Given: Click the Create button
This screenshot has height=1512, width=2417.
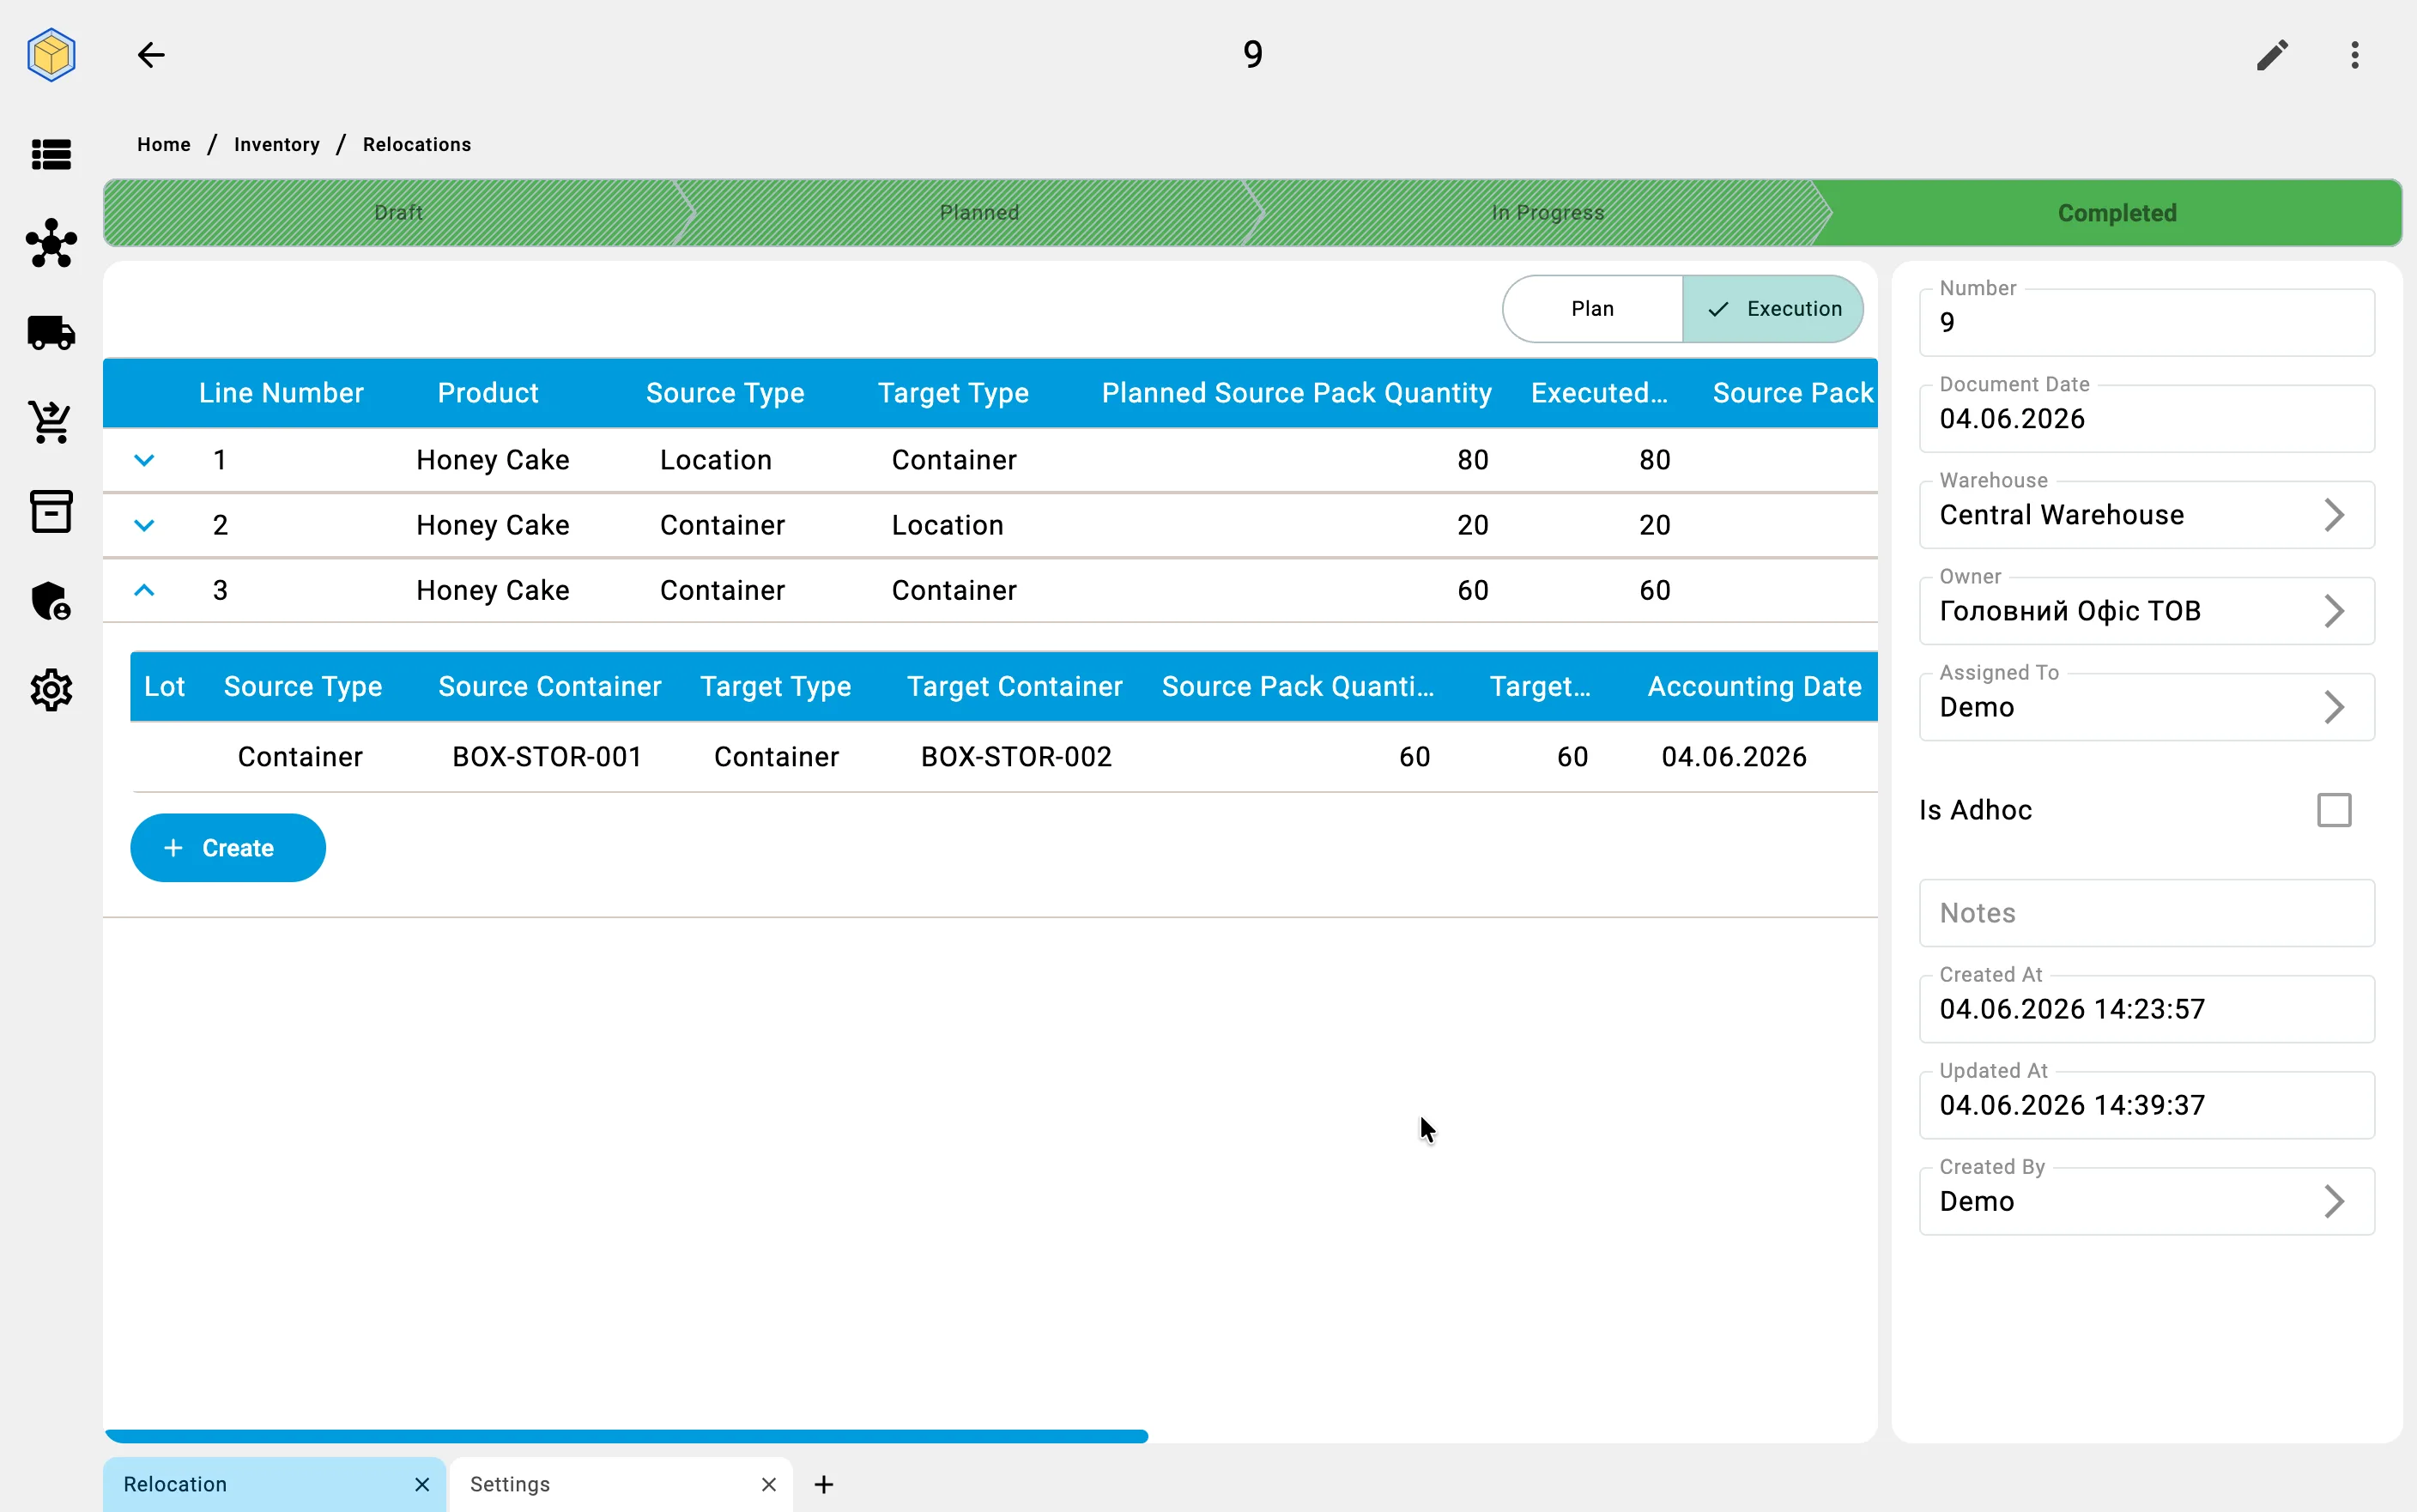Looking at the screenshot, I should point(228,848).
